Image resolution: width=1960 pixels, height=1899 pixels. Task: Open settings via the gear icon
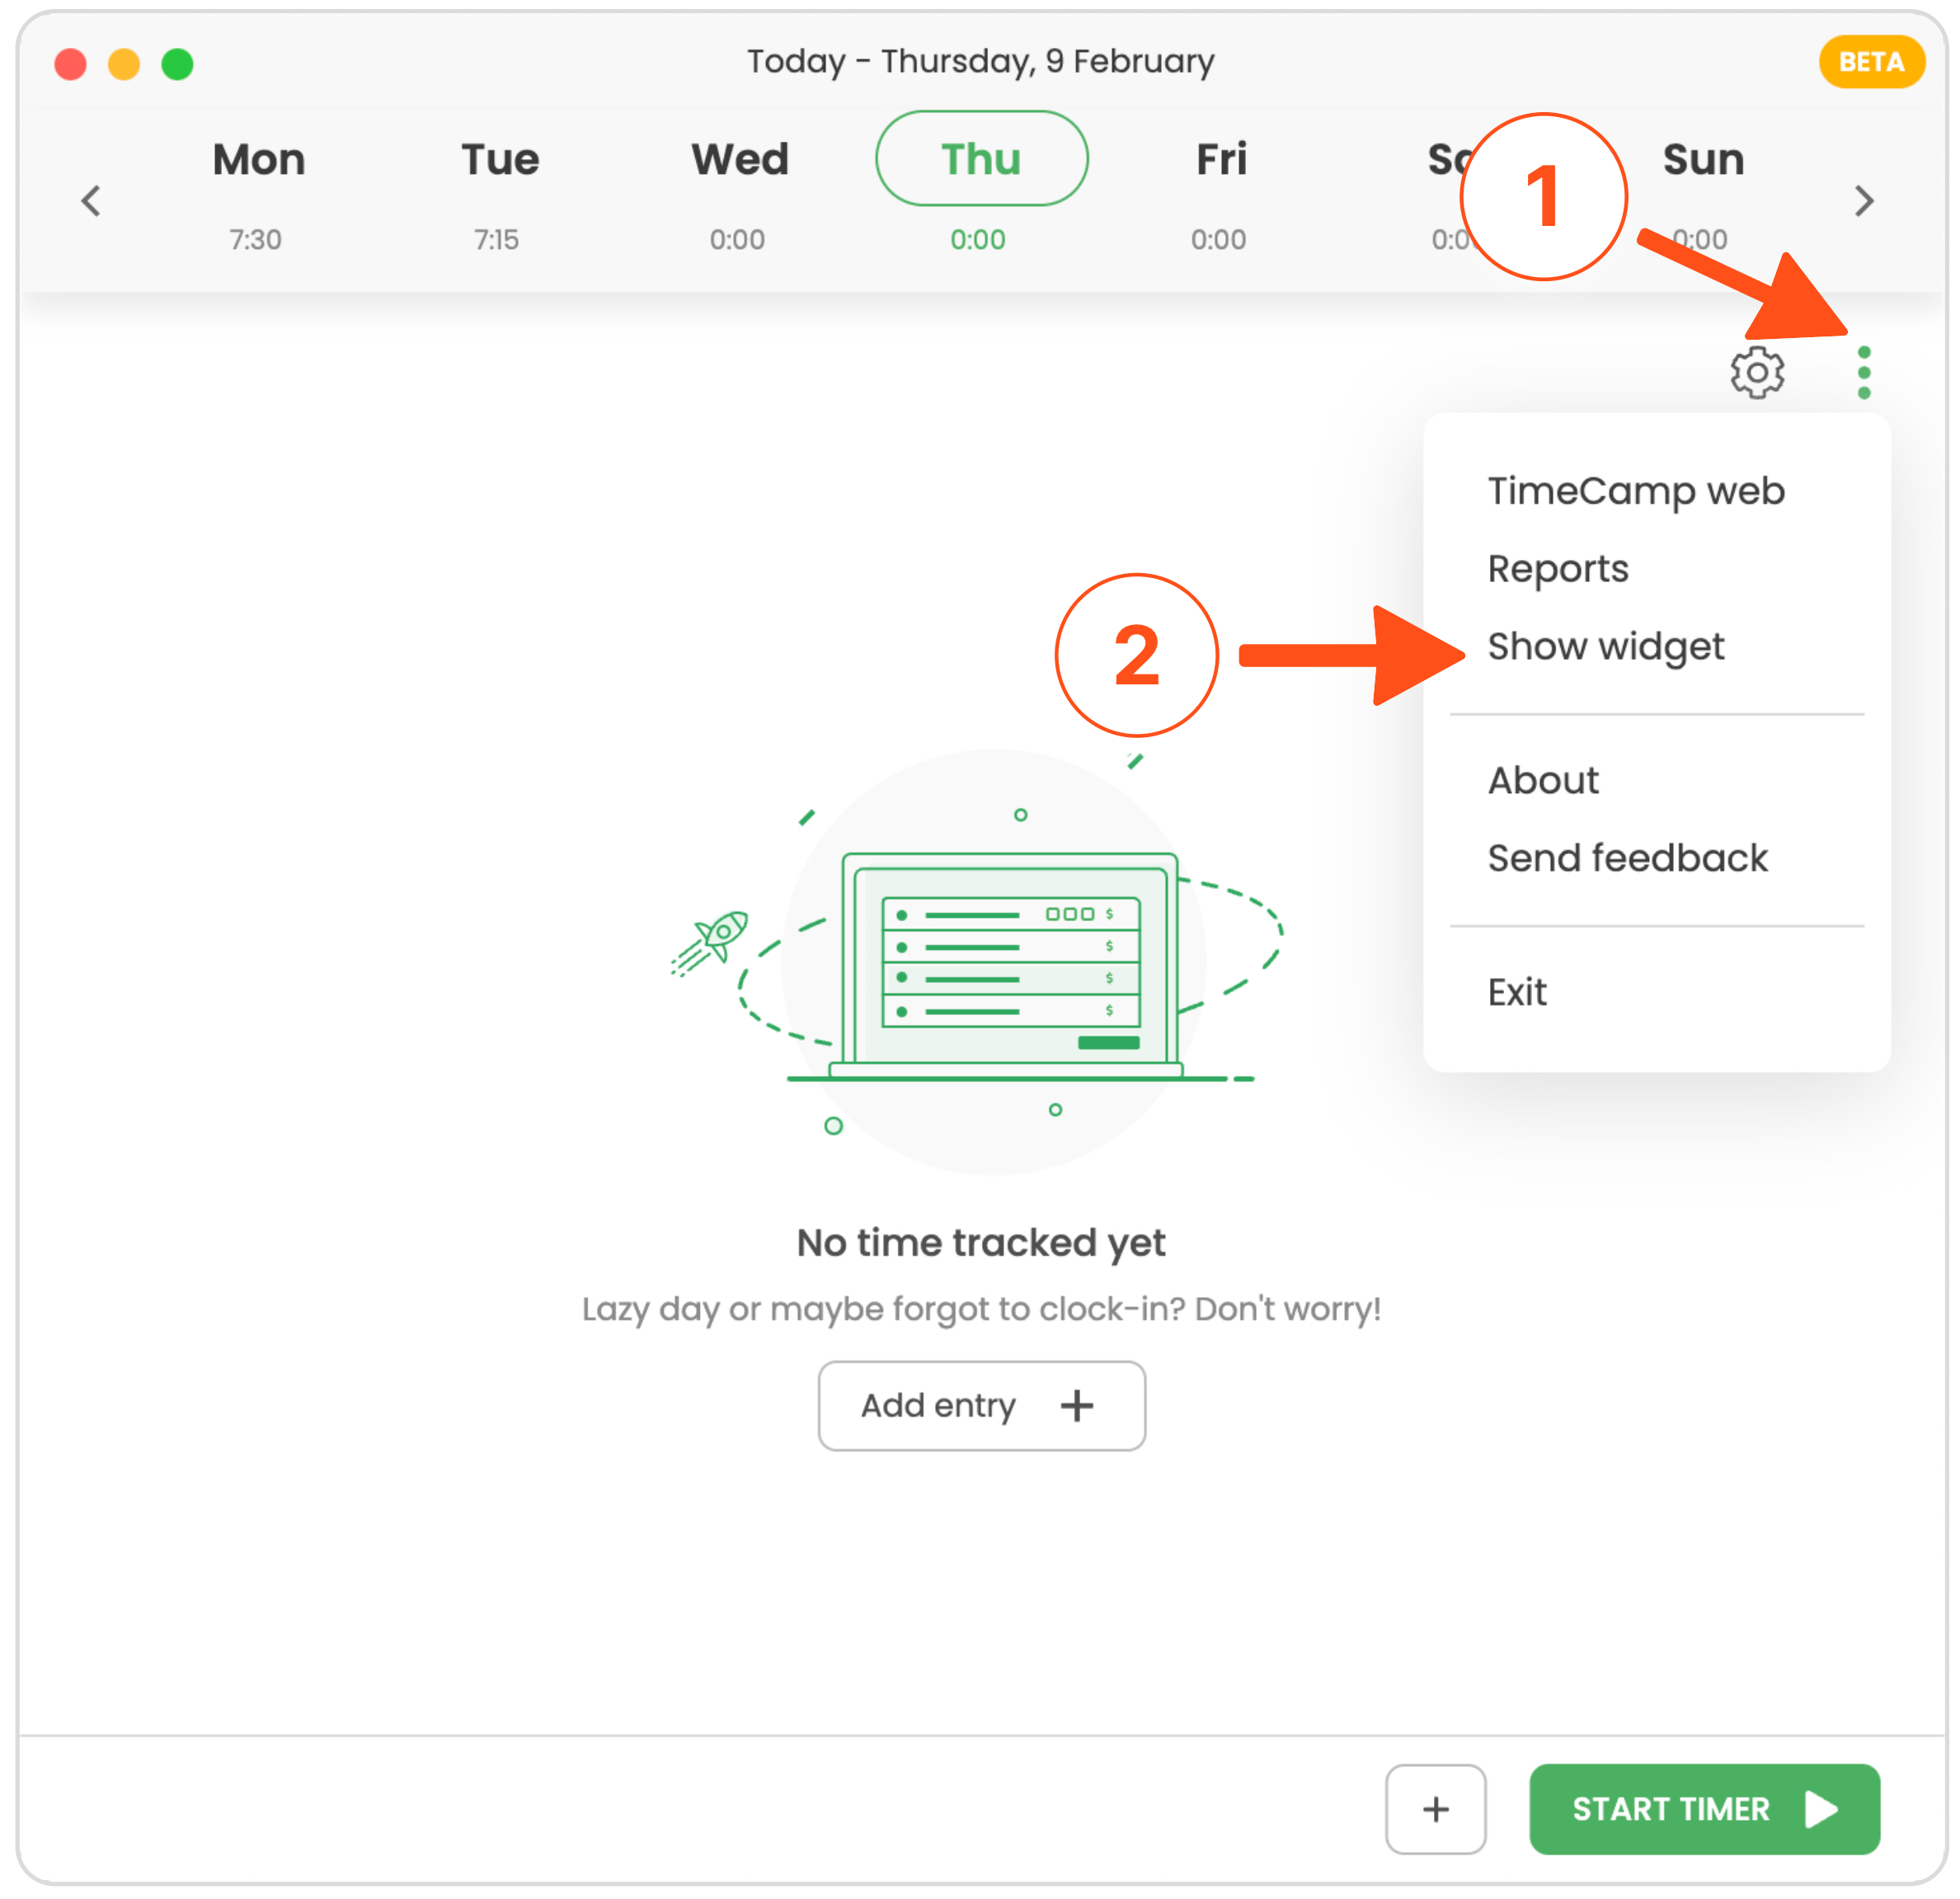[1756, 373]
